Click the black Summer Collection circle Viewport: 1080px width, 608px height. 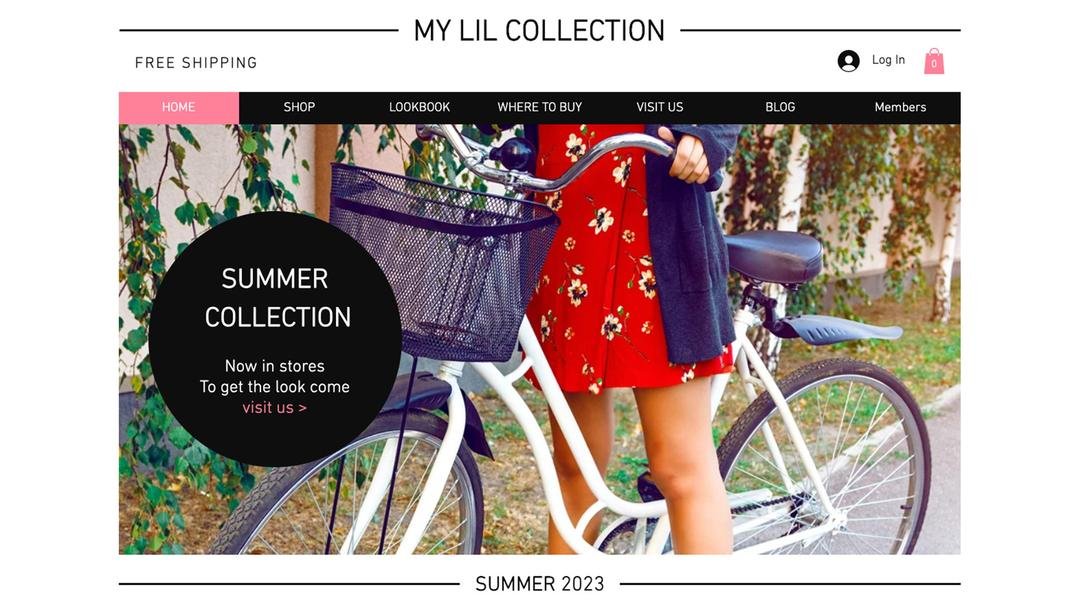click(275, 339)
